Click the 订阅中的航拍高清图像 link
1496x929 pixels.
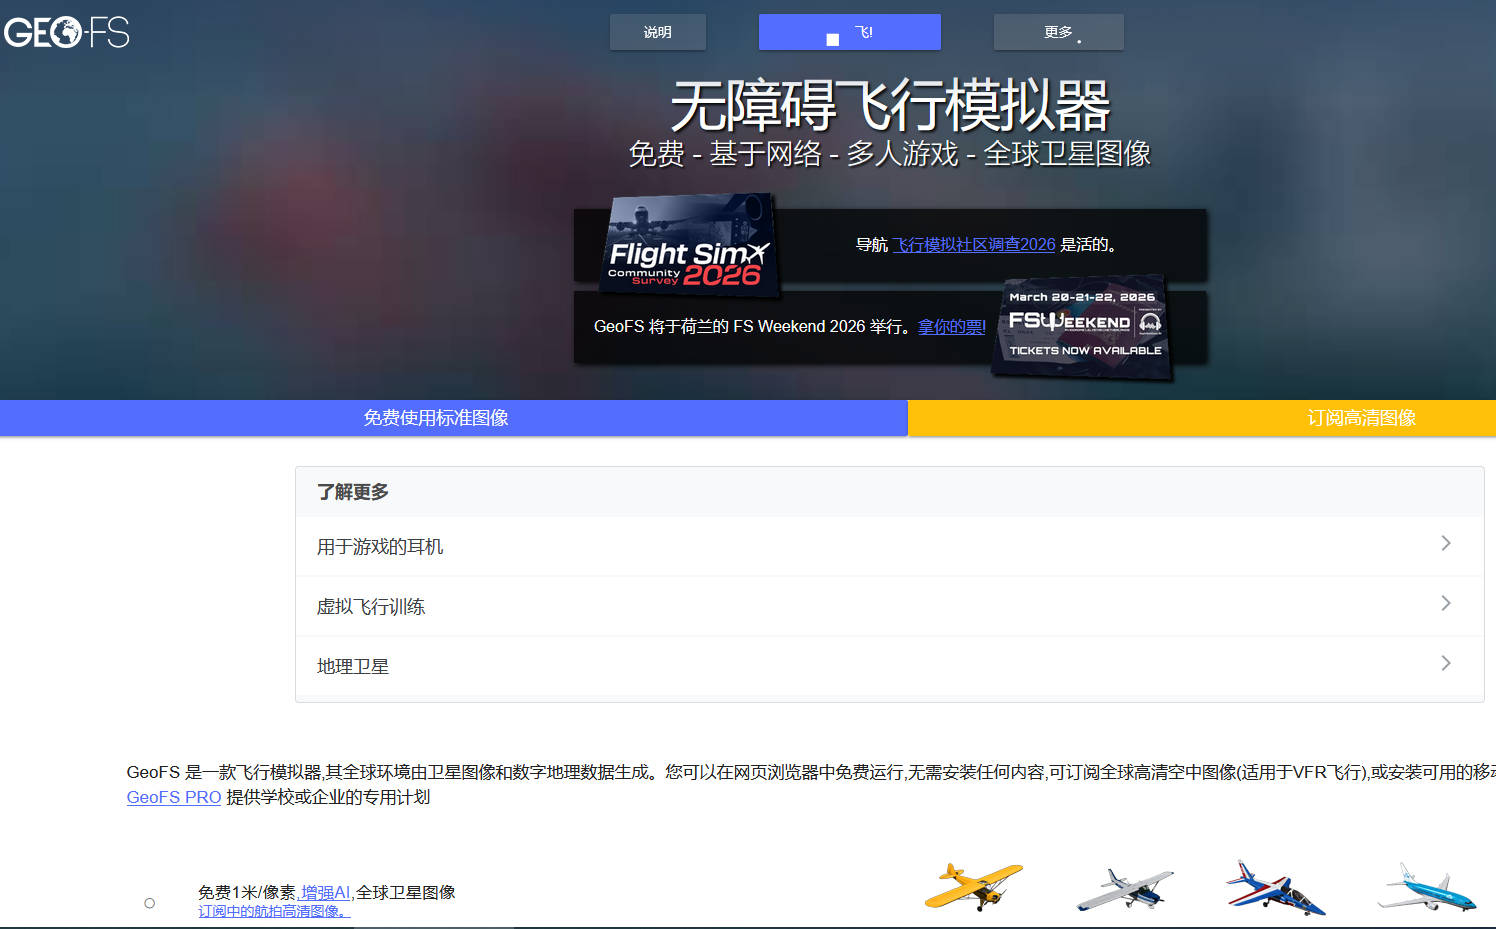273,911
